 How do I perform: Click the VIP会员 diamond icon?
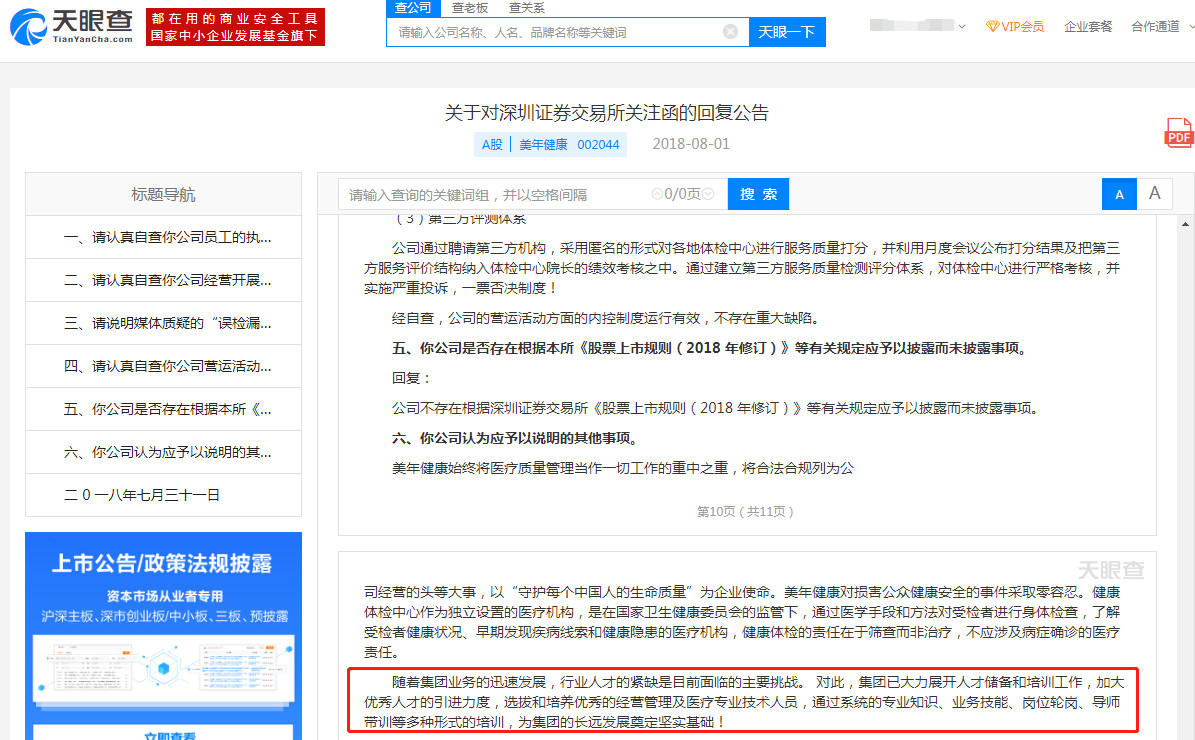992,27
